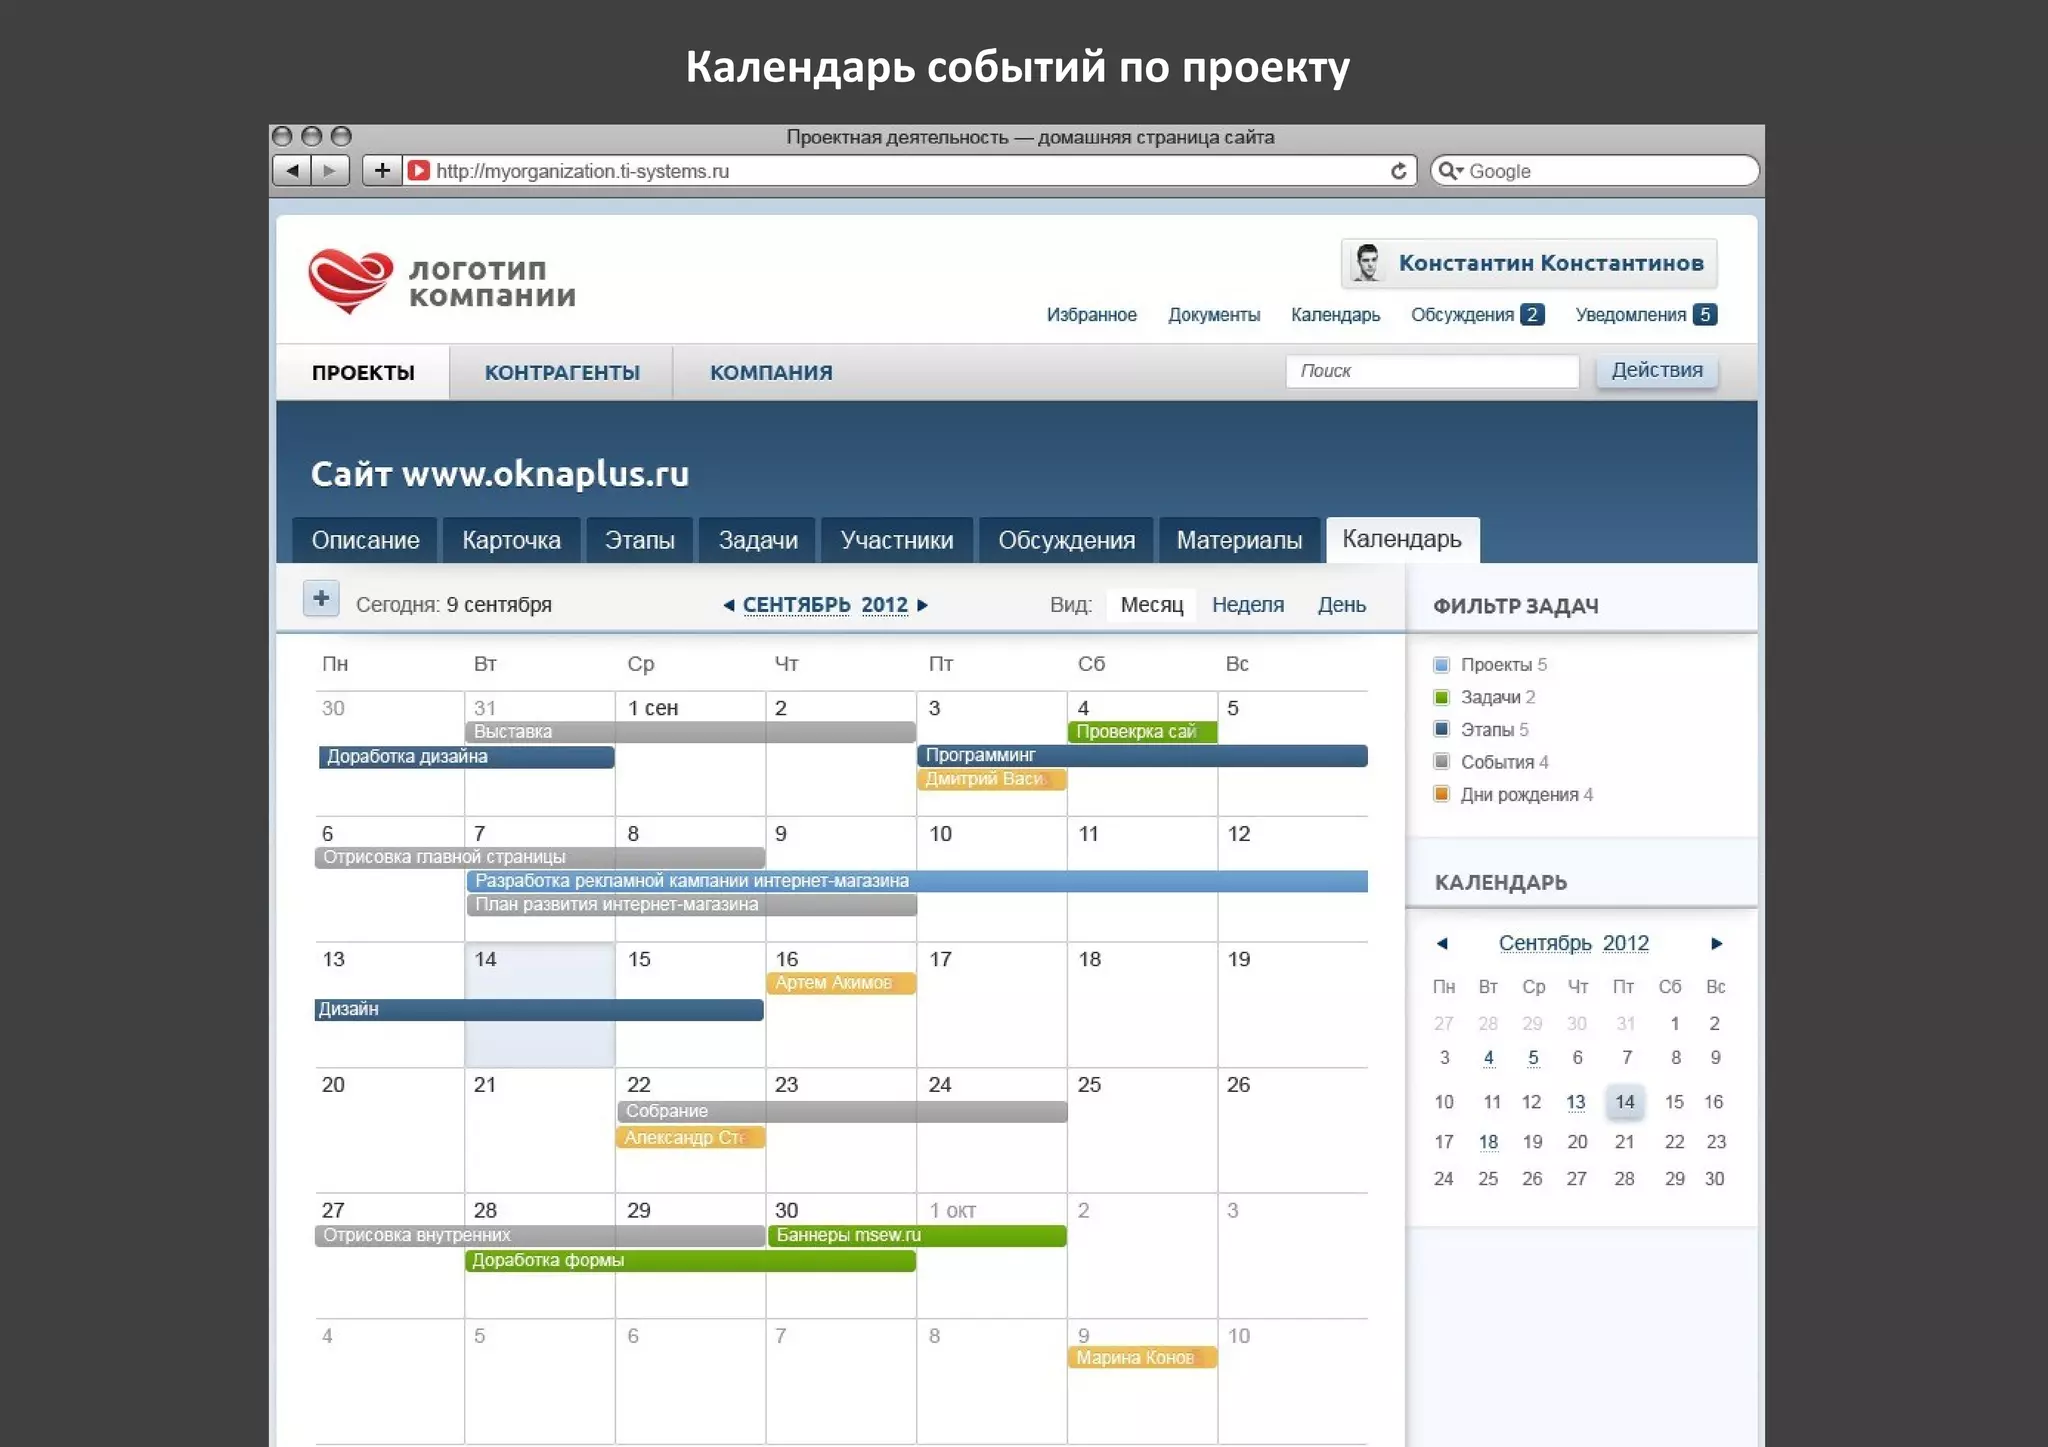
Task: Open the Уведомления notifications link
Action: click(x=1631, y=315)
